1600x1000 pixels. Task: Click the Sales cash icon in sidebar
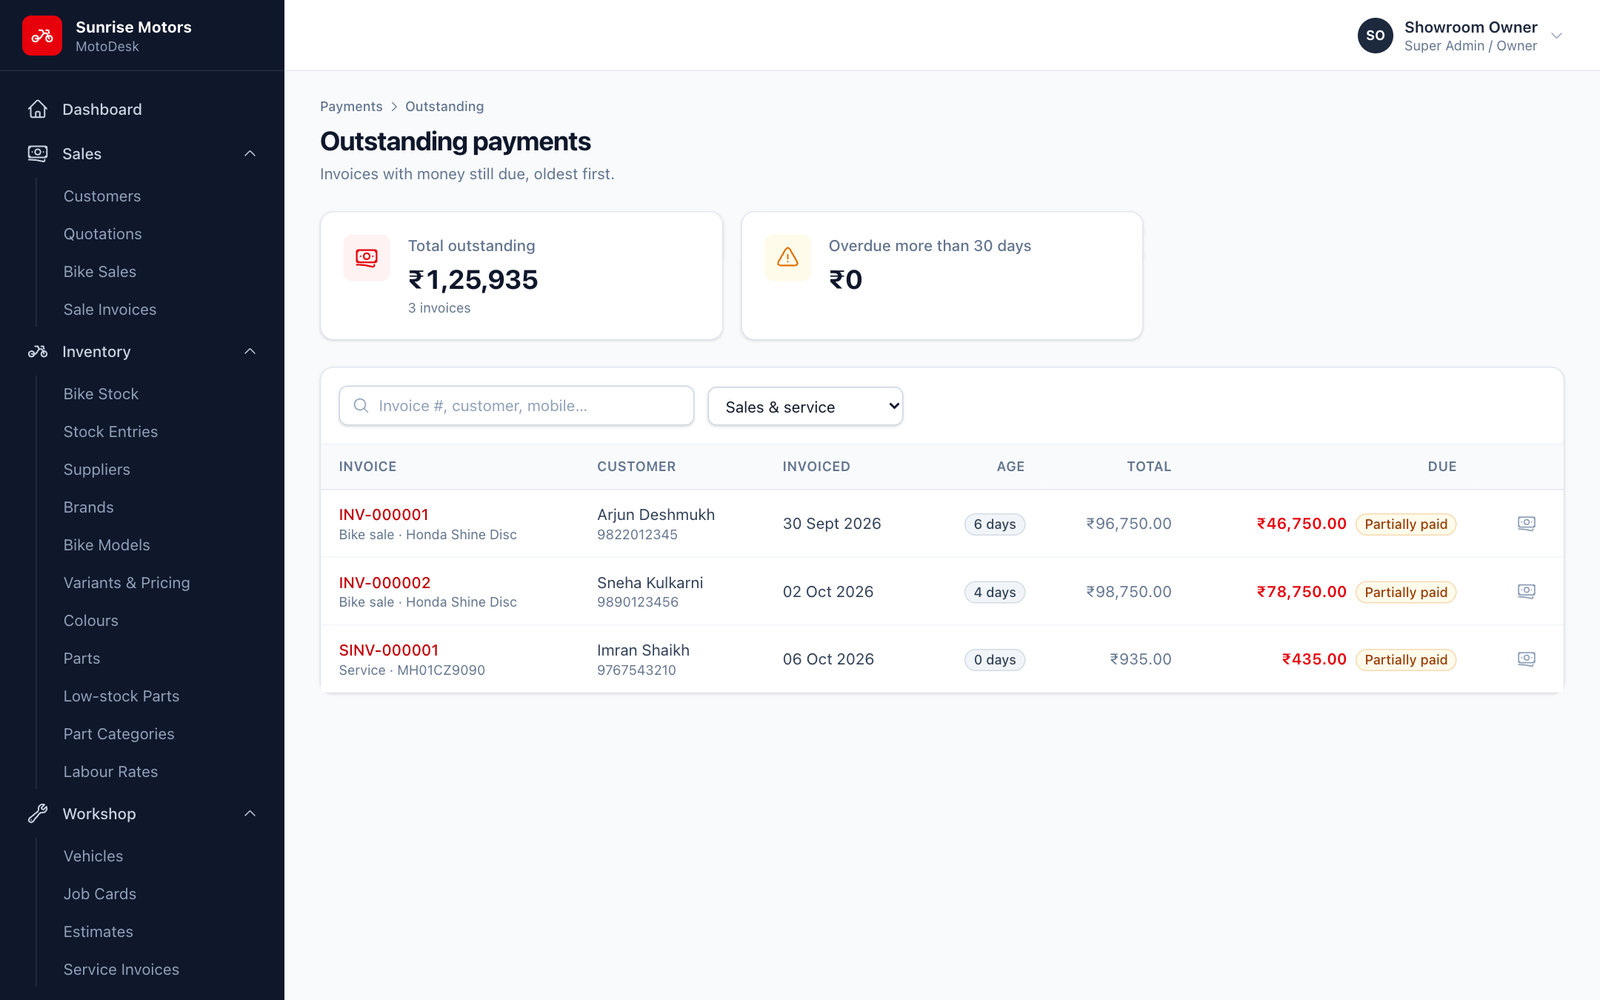(x=38, y=153)
